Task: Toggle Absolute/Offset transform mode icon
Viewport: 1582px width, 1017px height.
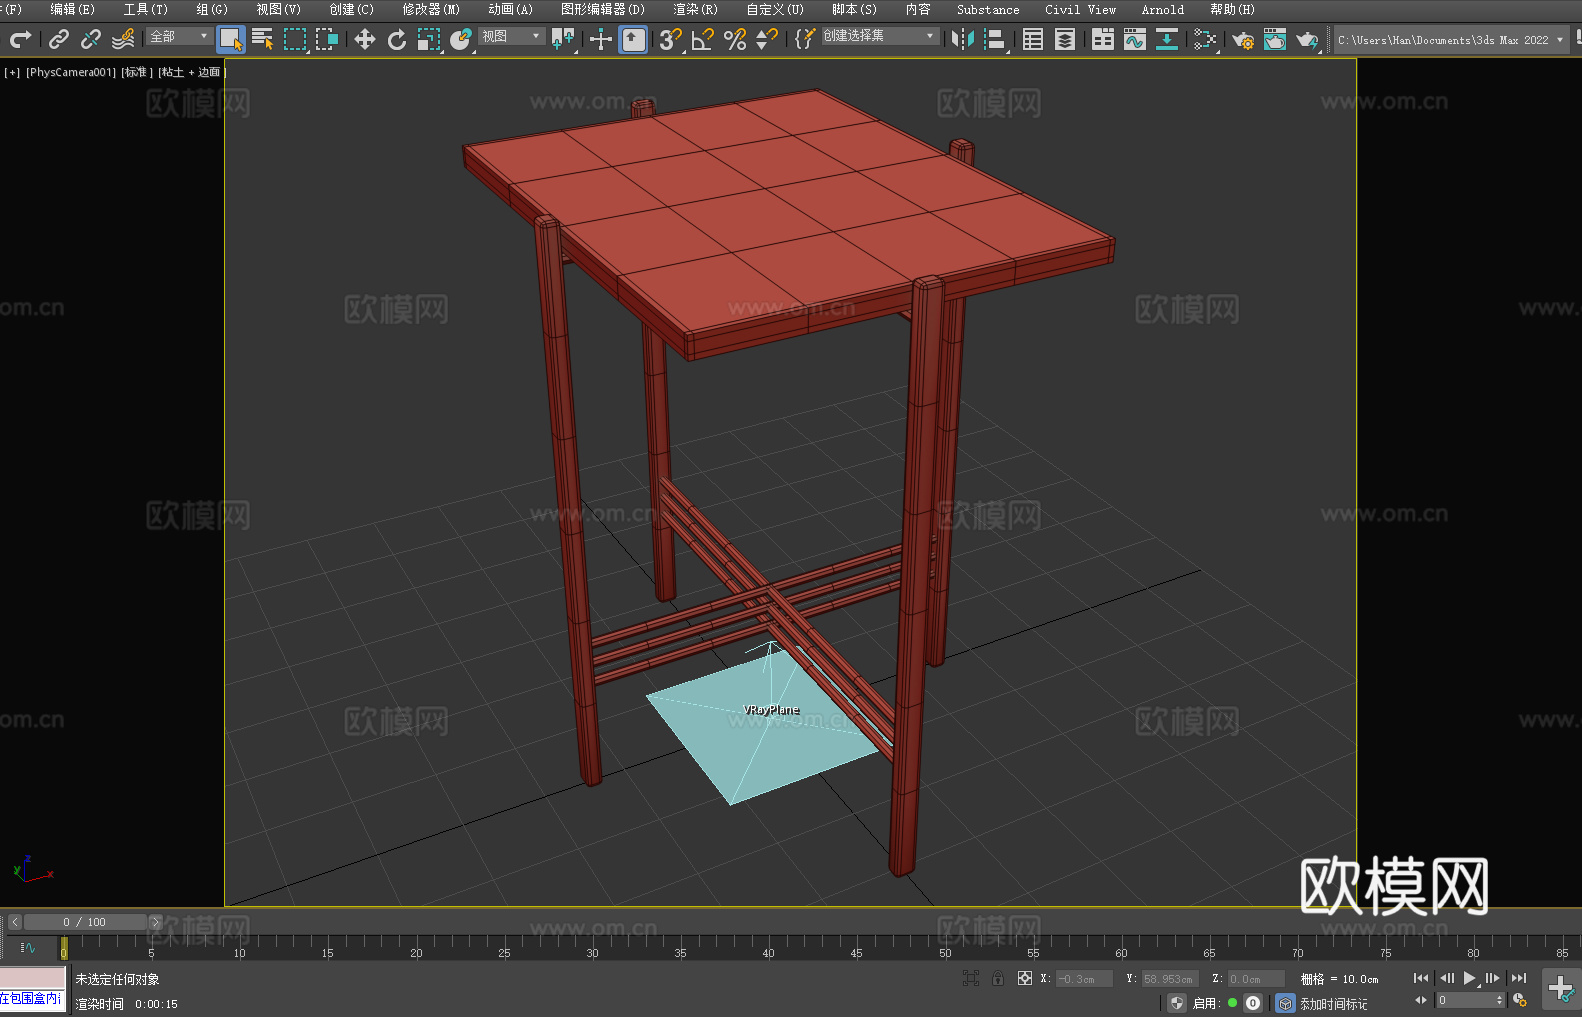Action: tap(1025, 978)
